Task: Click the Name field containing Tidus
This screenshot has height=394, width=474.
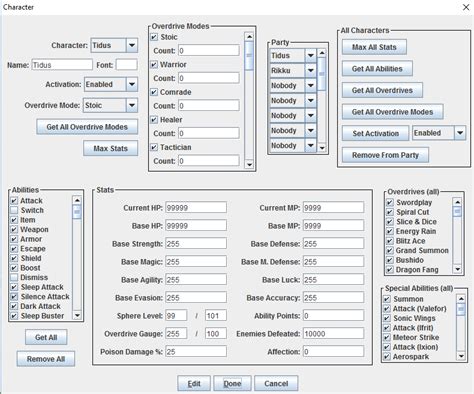Action: click(x=62, y=65)
